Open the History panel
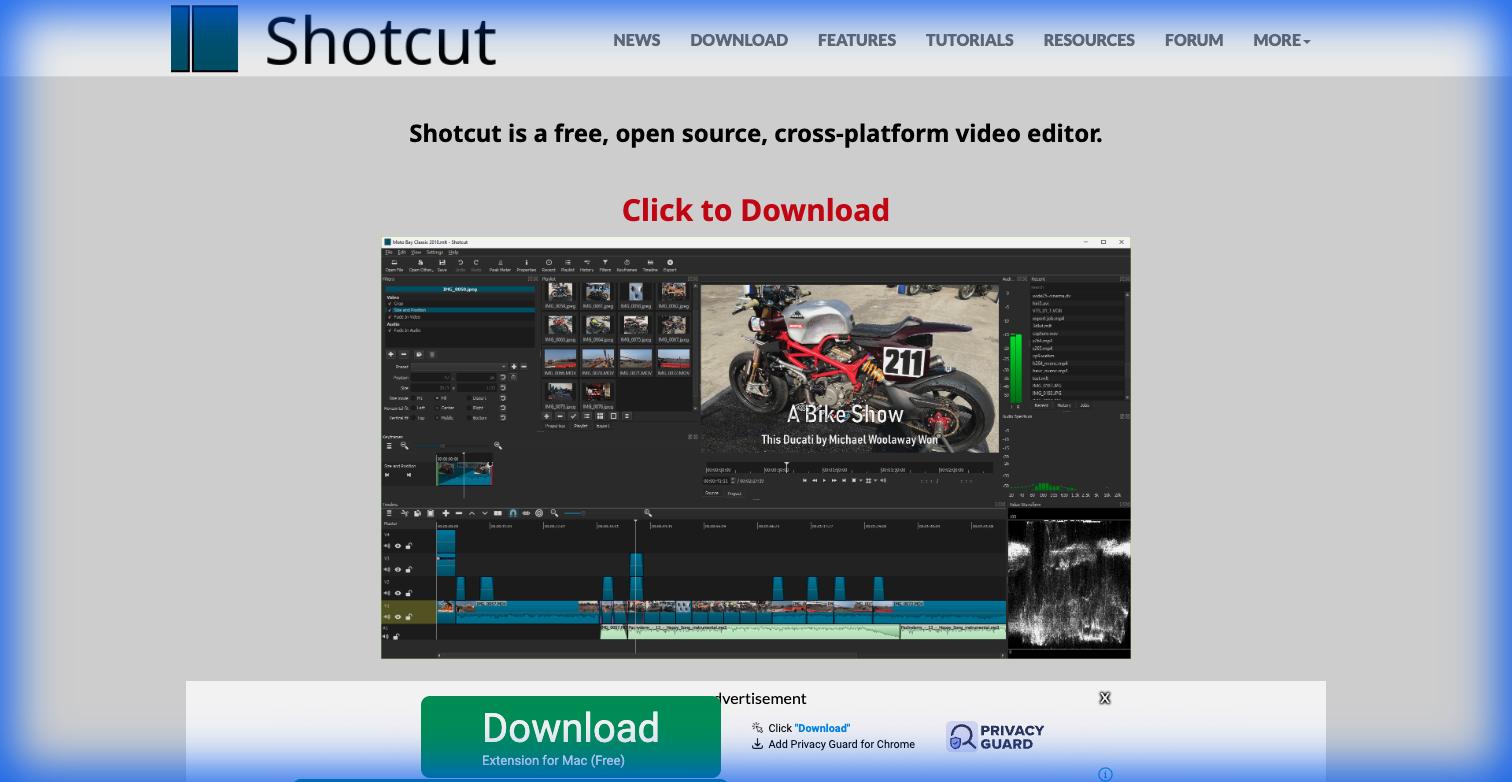 pyautogui.click(x=588, y=264)
